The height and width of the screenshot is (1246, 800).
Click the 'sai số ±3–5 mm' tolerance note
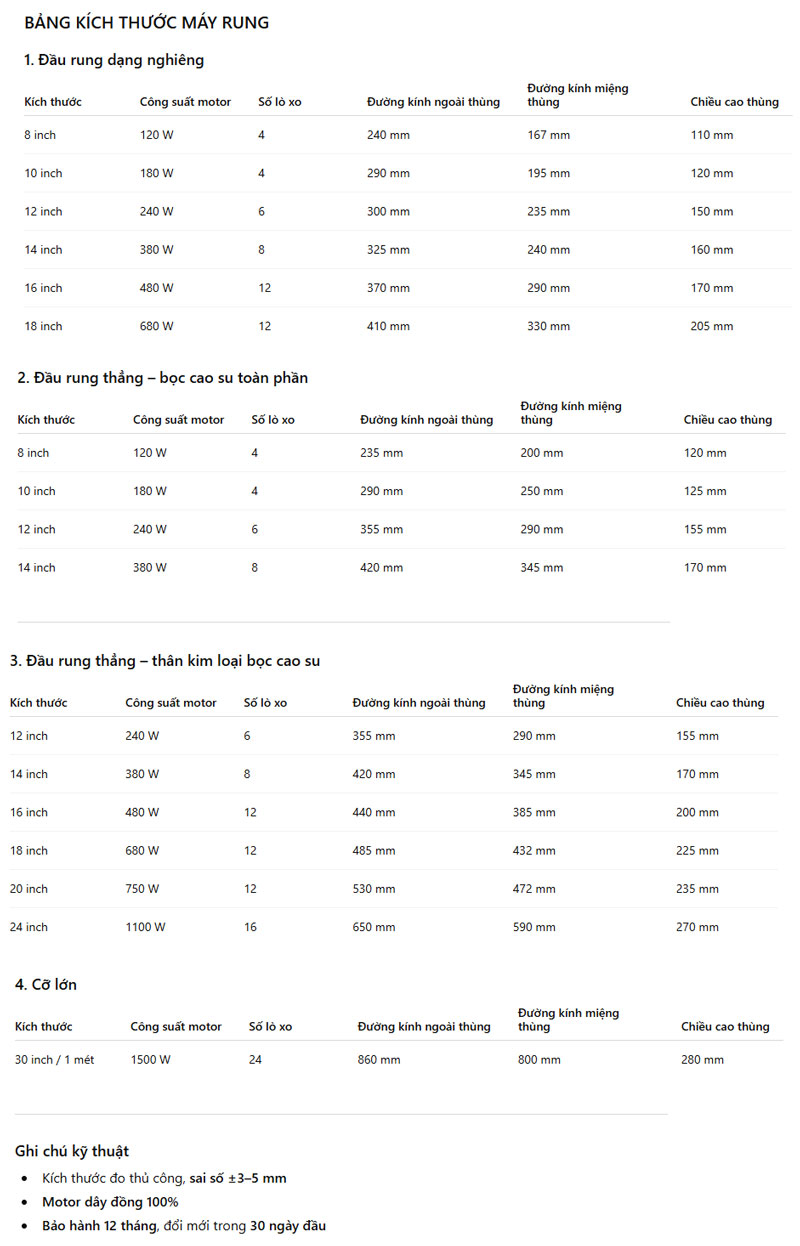coord(238,1178)
